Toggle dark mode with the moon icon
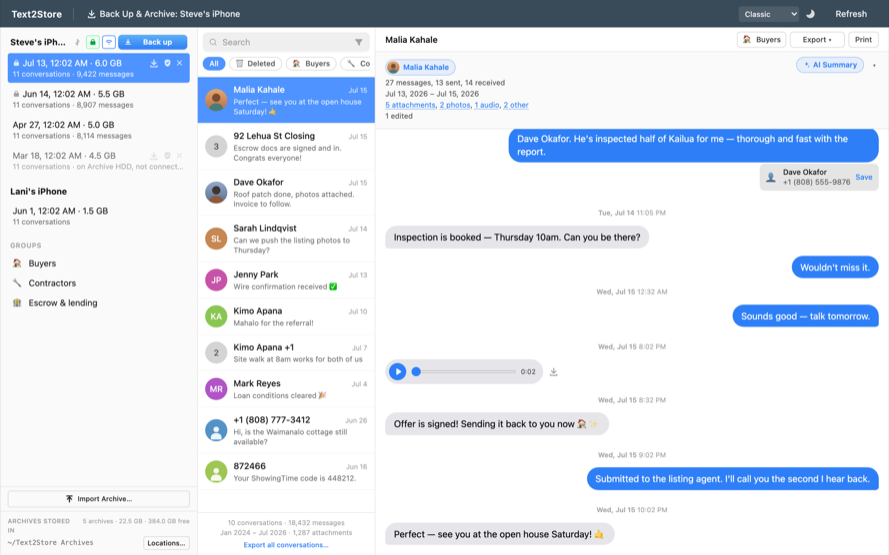 [x=811, y=14]
